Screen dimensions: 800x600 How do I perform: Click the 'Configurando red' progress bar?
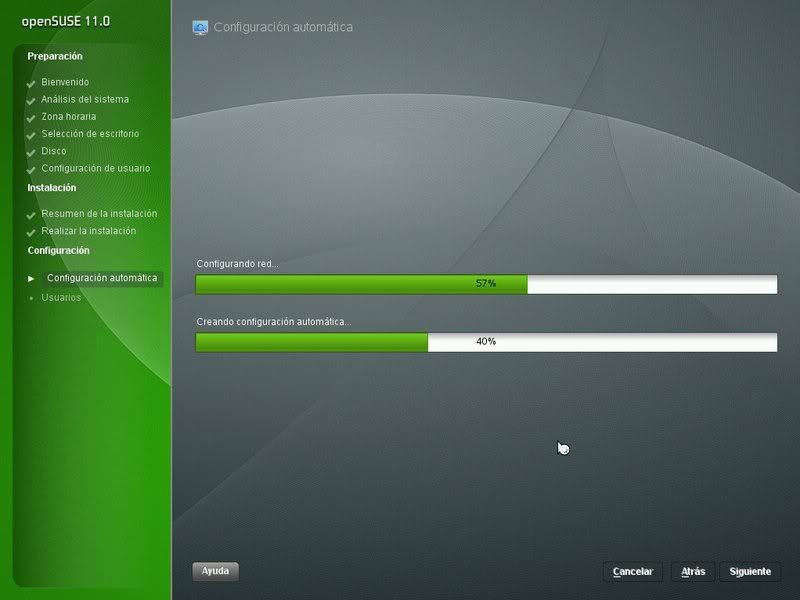tap(486, 284)
